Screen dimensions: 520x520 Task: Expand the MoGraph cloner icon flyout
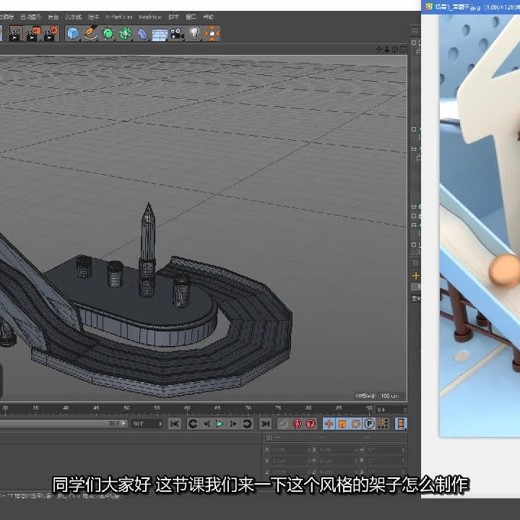click(x=125, y=34)
